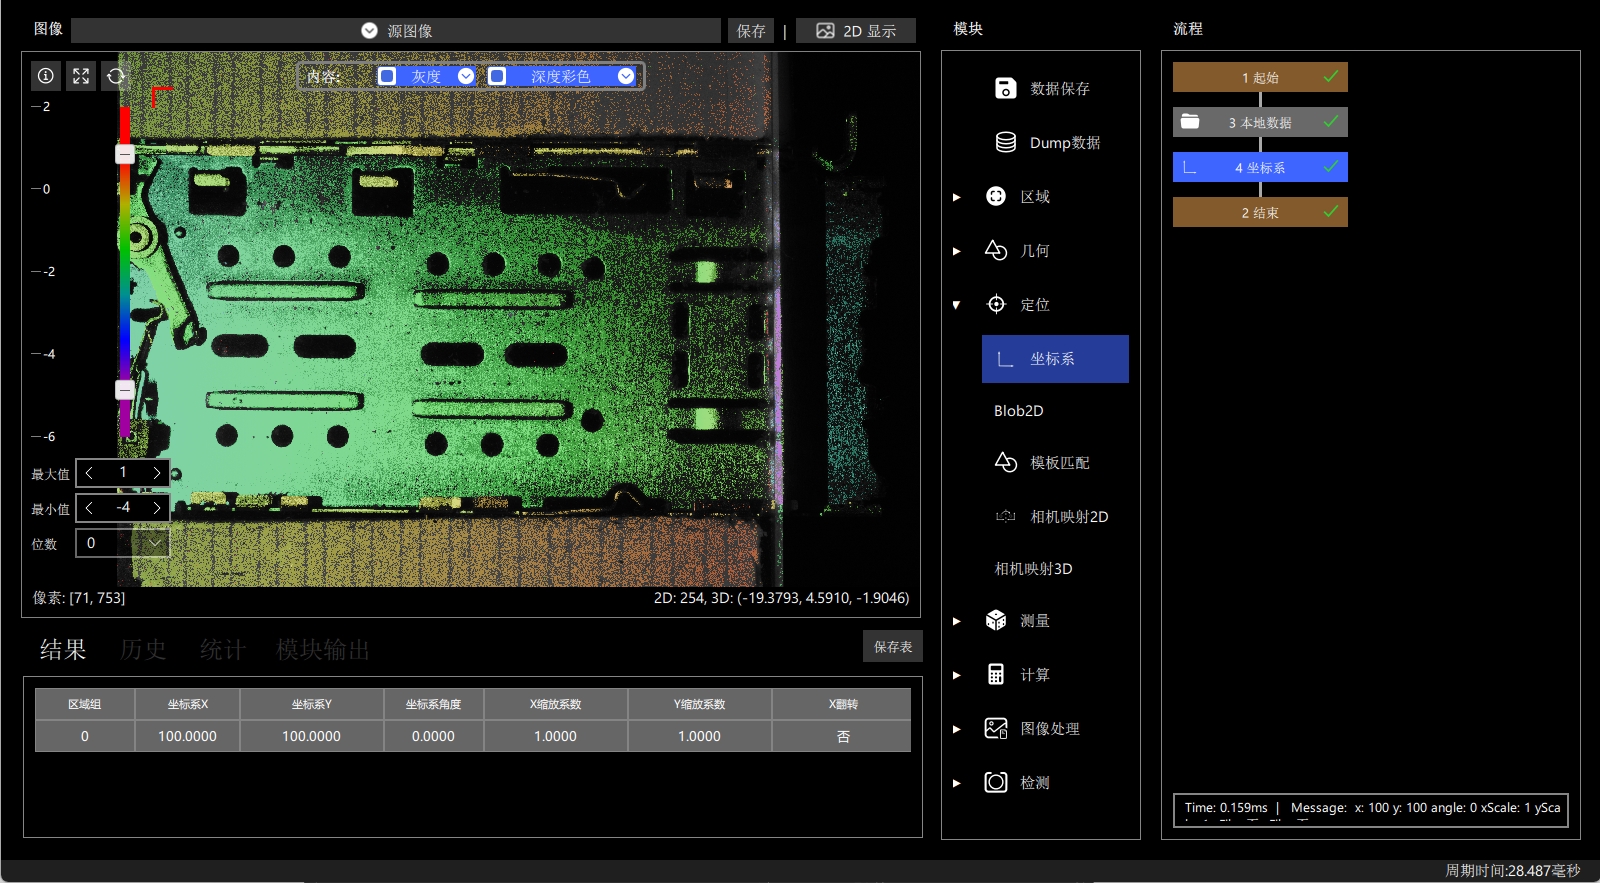Image resolution: width=1600 pixels, height=883 pixels.
Task: Click the X翻转 value 否
Action: [843, 736]
